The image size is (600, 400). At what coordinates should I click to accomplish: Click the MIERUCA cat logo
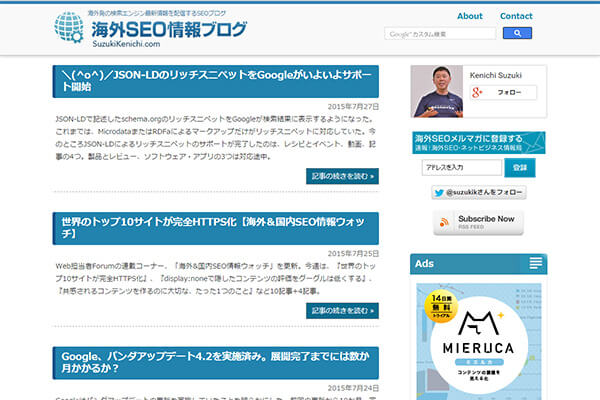[x=479, y=323]
